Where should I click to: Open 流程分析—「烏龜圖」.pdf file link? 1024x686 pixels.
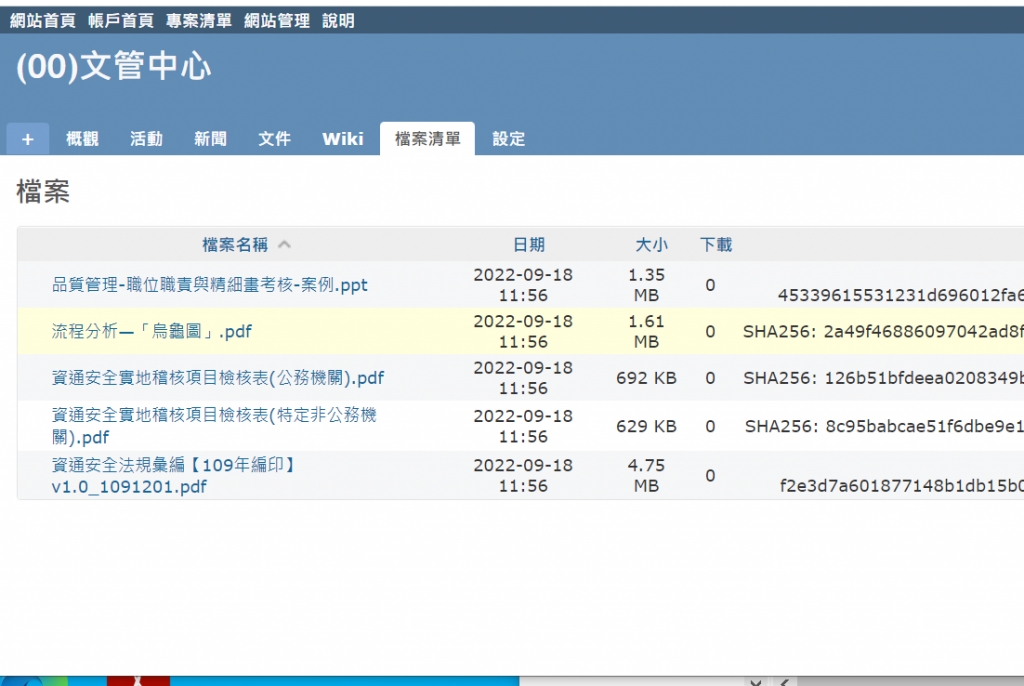(151, 331)
